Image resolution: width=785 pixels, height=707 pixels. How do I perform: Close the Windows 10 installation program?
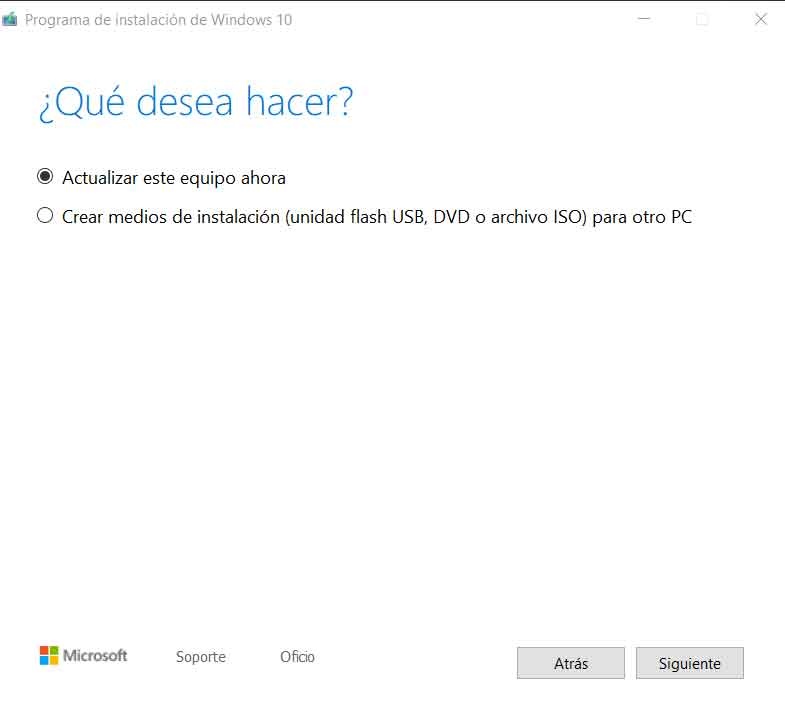[x=760, y=19]
